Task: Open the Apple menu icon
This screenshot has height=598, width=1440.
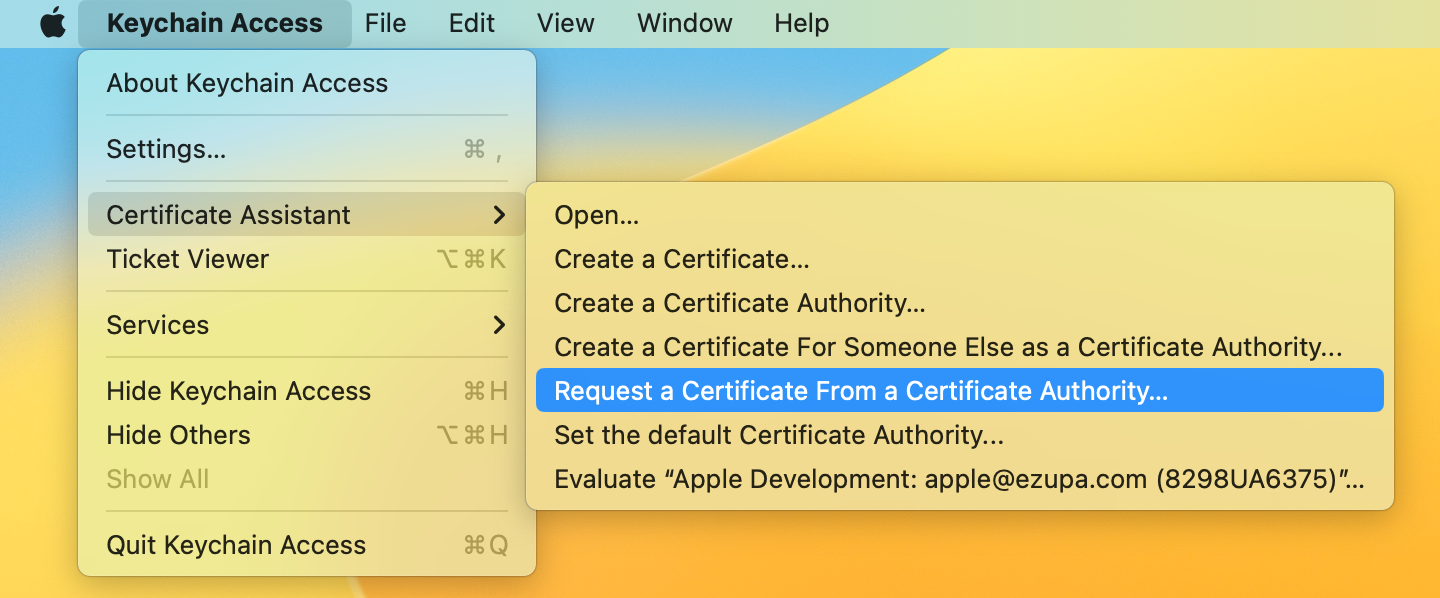Action: 52,23
